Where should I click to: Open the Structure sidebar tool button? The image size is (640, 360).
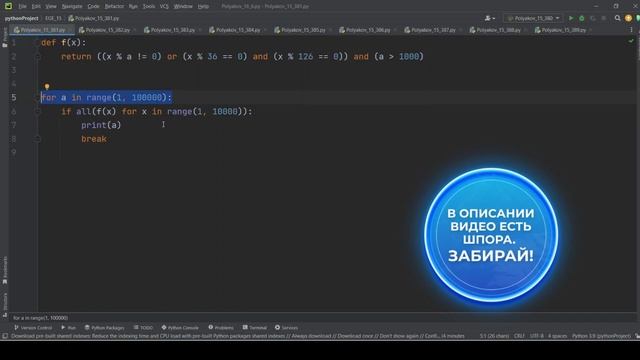click(x=5, y=304)
